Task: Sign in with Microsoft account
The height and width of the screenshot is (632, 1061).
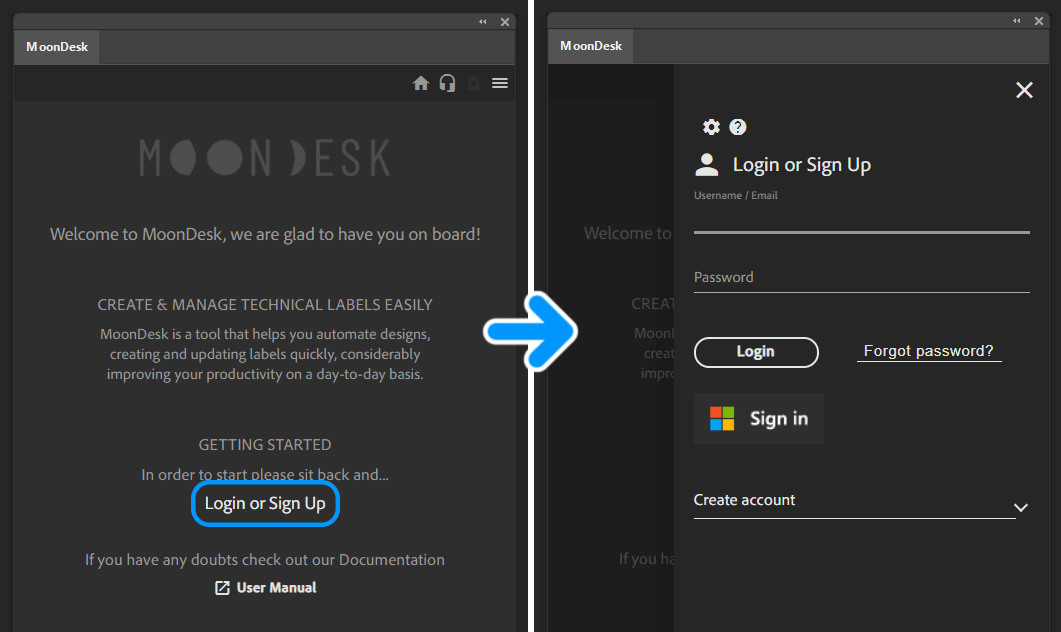Action: pyautogui.click(x=759, y=418)
